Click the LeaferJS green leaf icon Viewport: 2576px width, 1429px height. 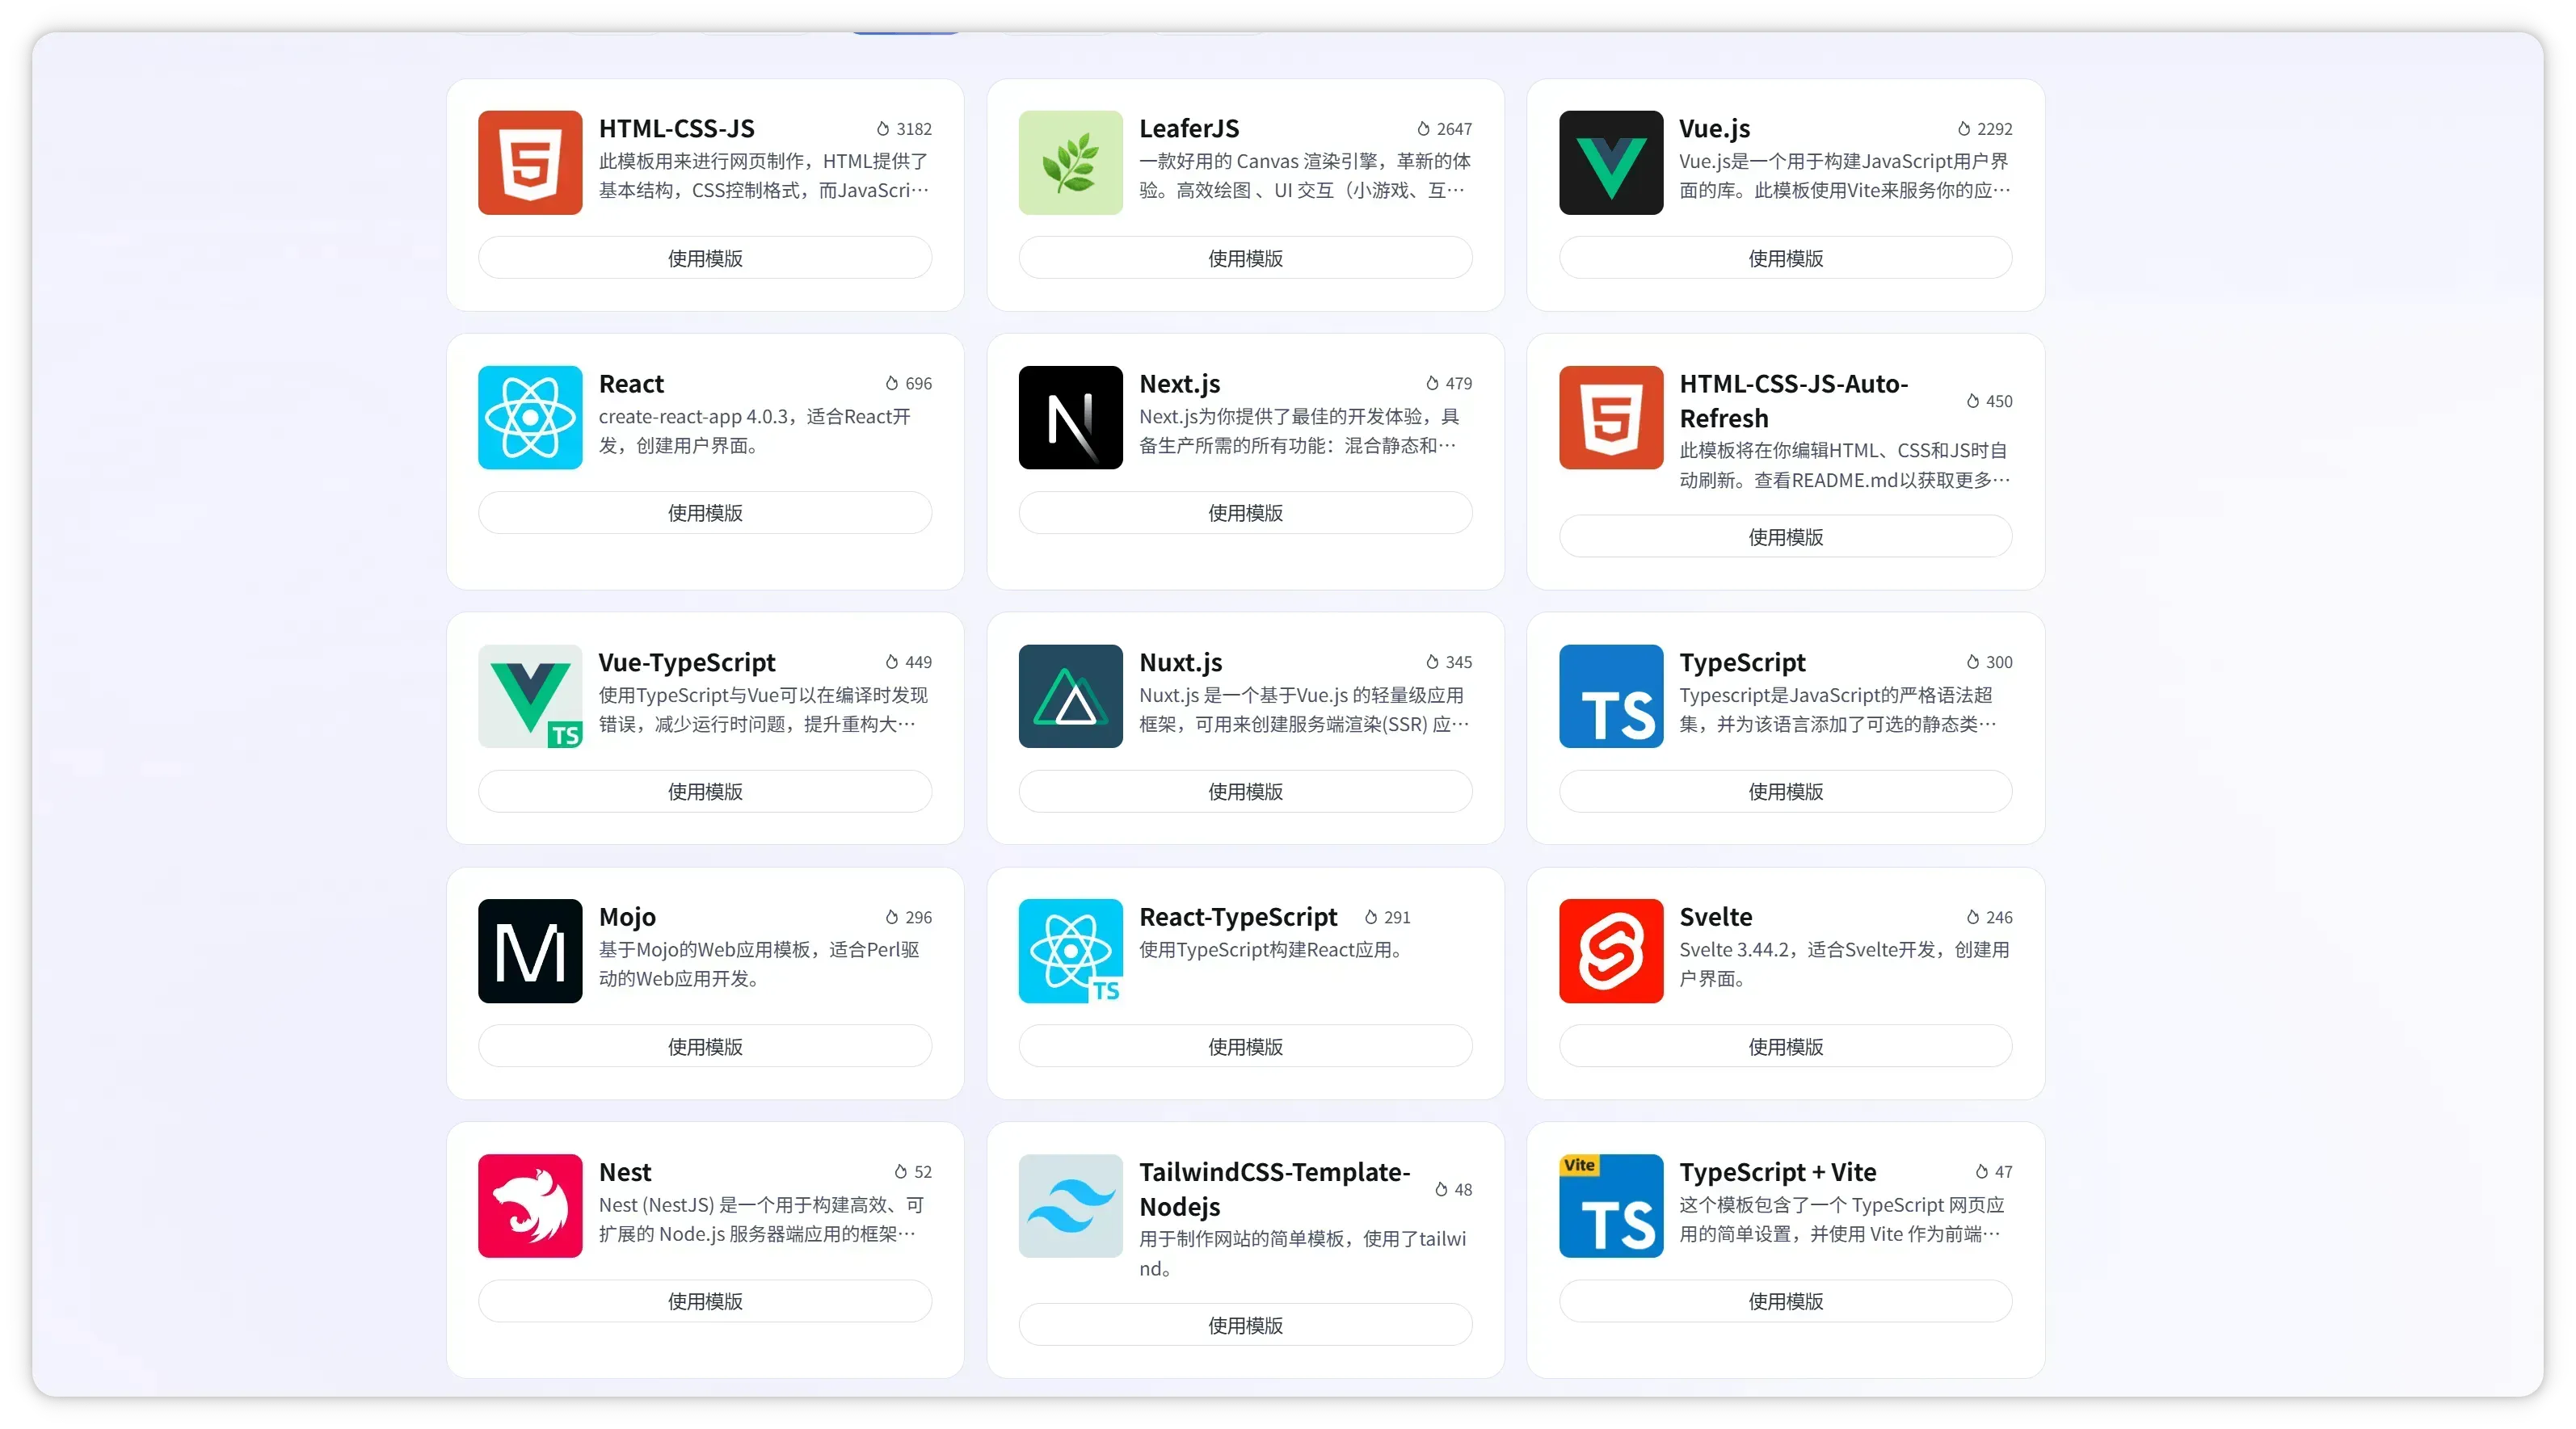1070,162
